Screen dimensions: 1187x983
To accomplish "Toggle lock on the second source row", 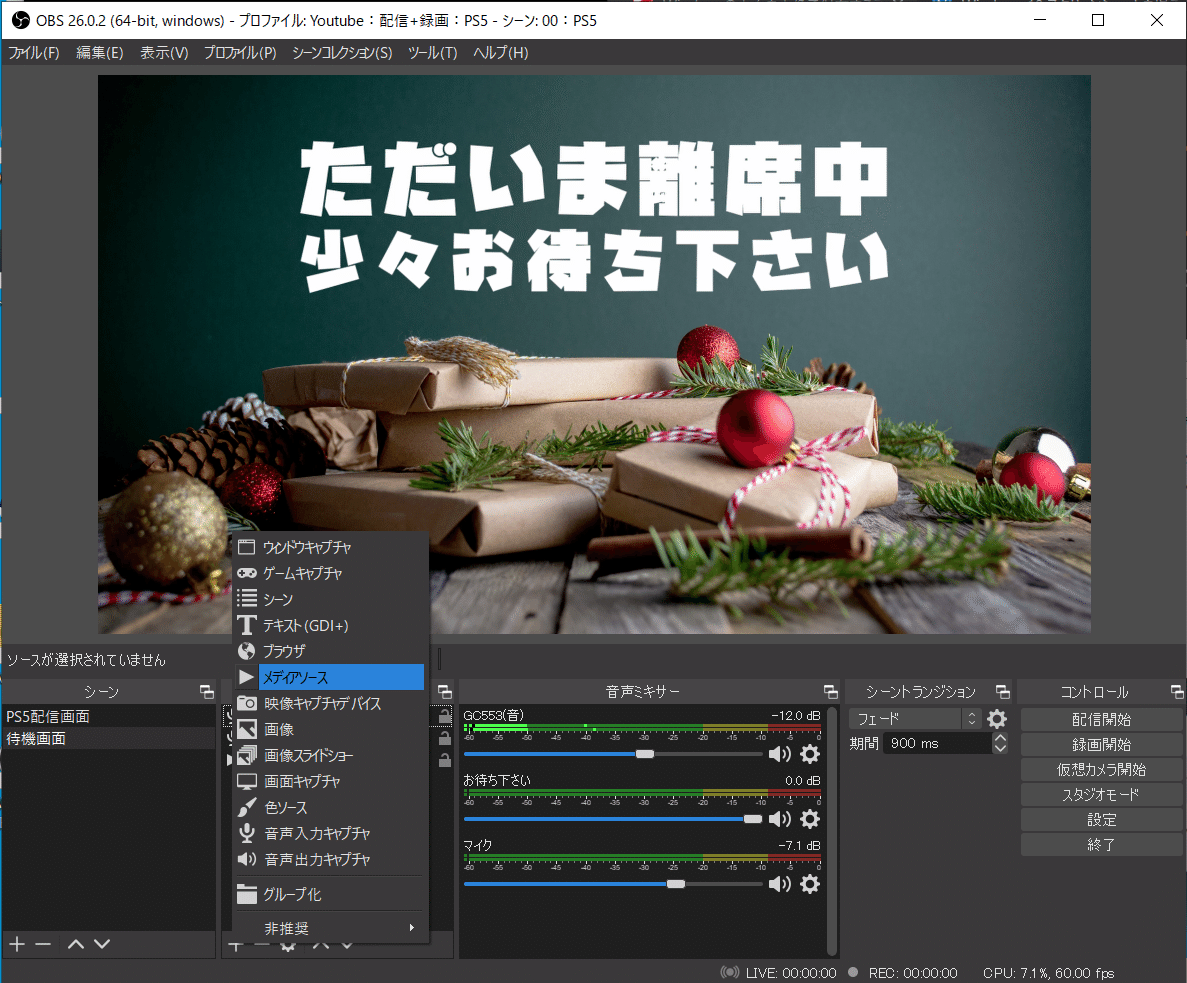I will [445, 739].
